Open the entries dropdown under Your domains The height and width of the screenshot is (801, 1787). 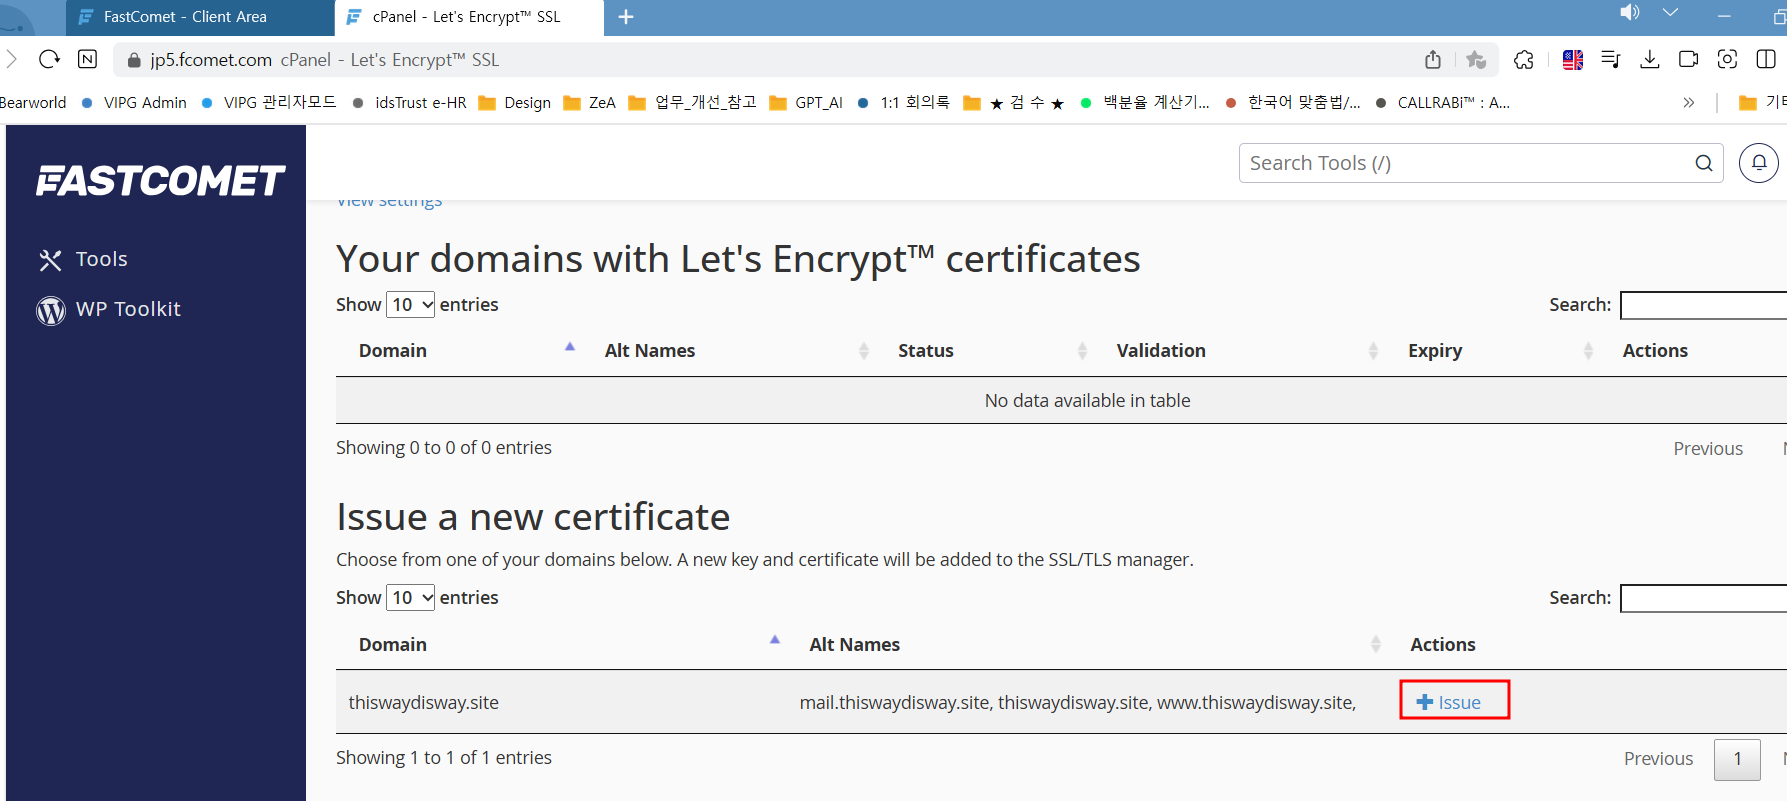411,305
